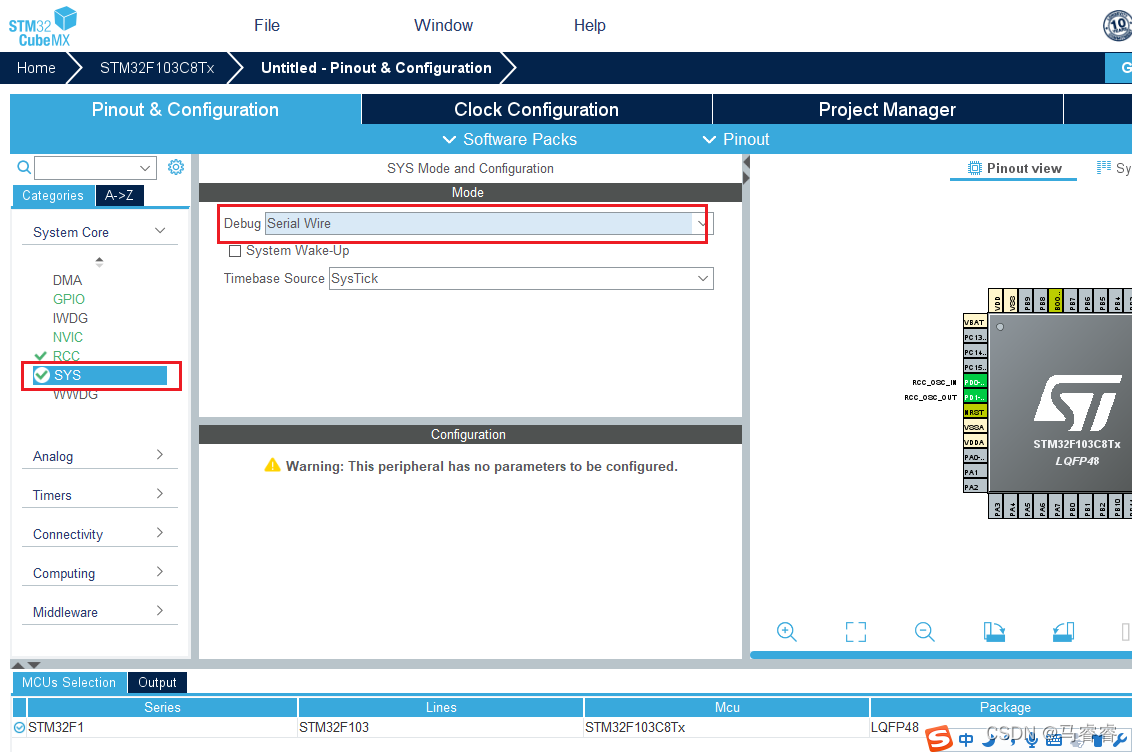The width and height of the screenshot is (1132, 752).
Task: Click the Pinout view chip icon
Action: tap(975, 168)
